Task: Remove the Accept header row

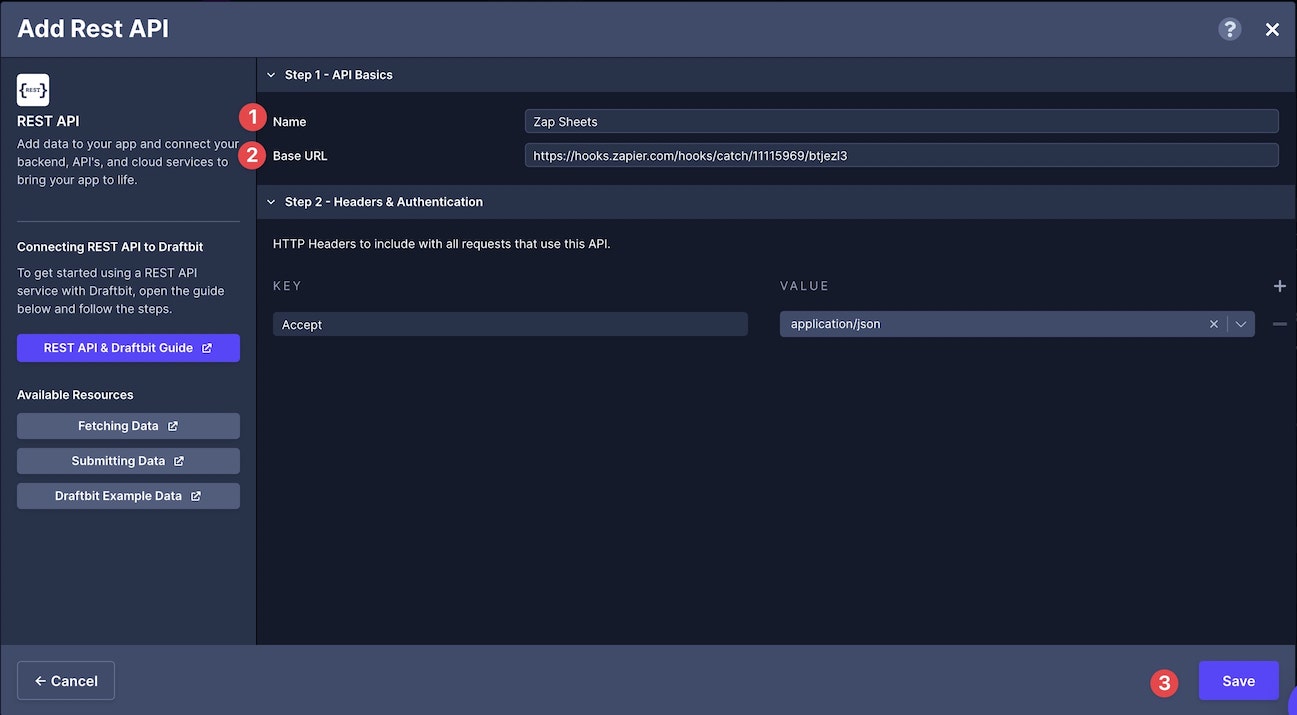Action: click(x=1279, y=324)
